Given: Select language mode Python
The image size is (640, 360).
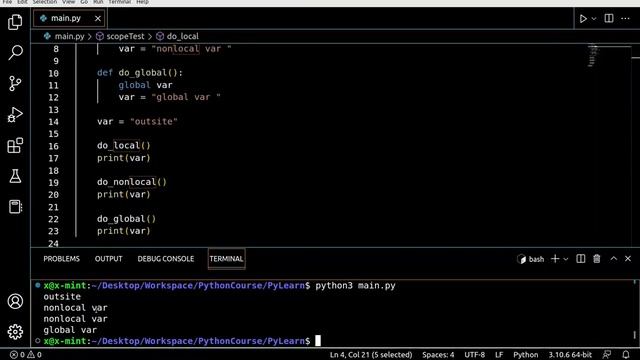Looking at the screenshot, I should pyautogui.click(x=525, y=355).
